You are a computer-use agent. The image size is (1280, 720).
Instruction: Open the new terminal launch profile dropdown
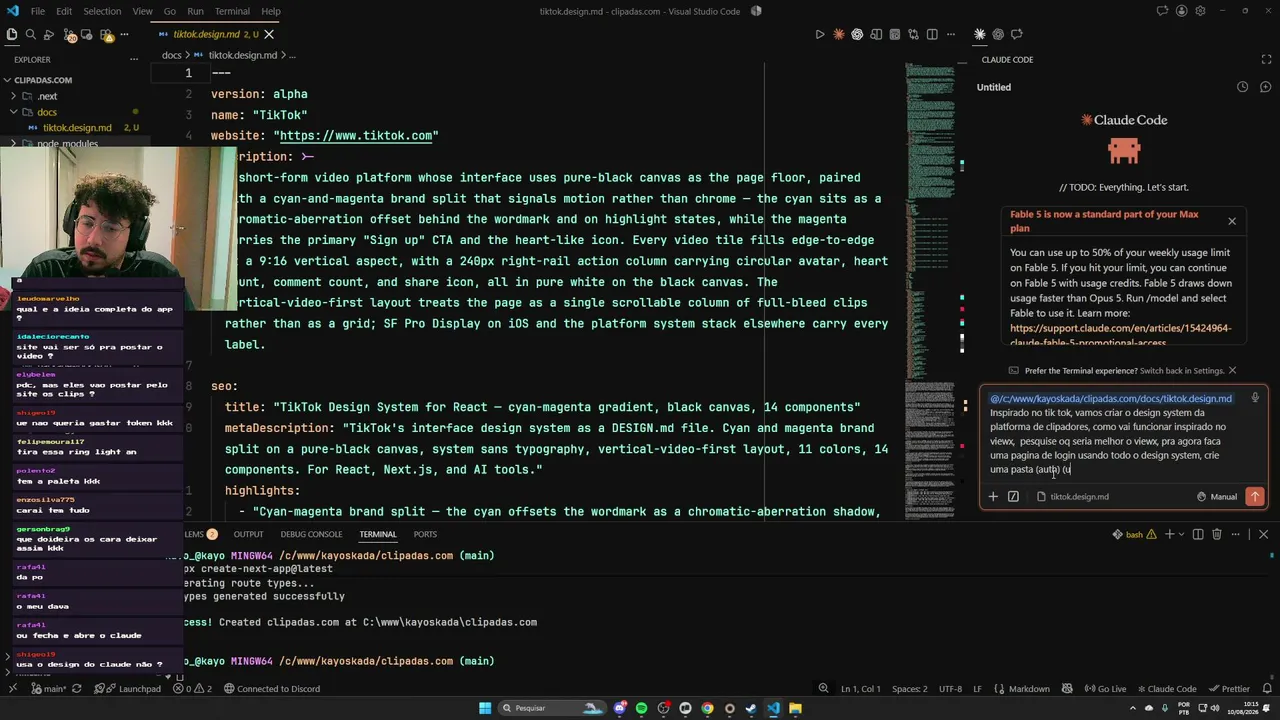1181,534
